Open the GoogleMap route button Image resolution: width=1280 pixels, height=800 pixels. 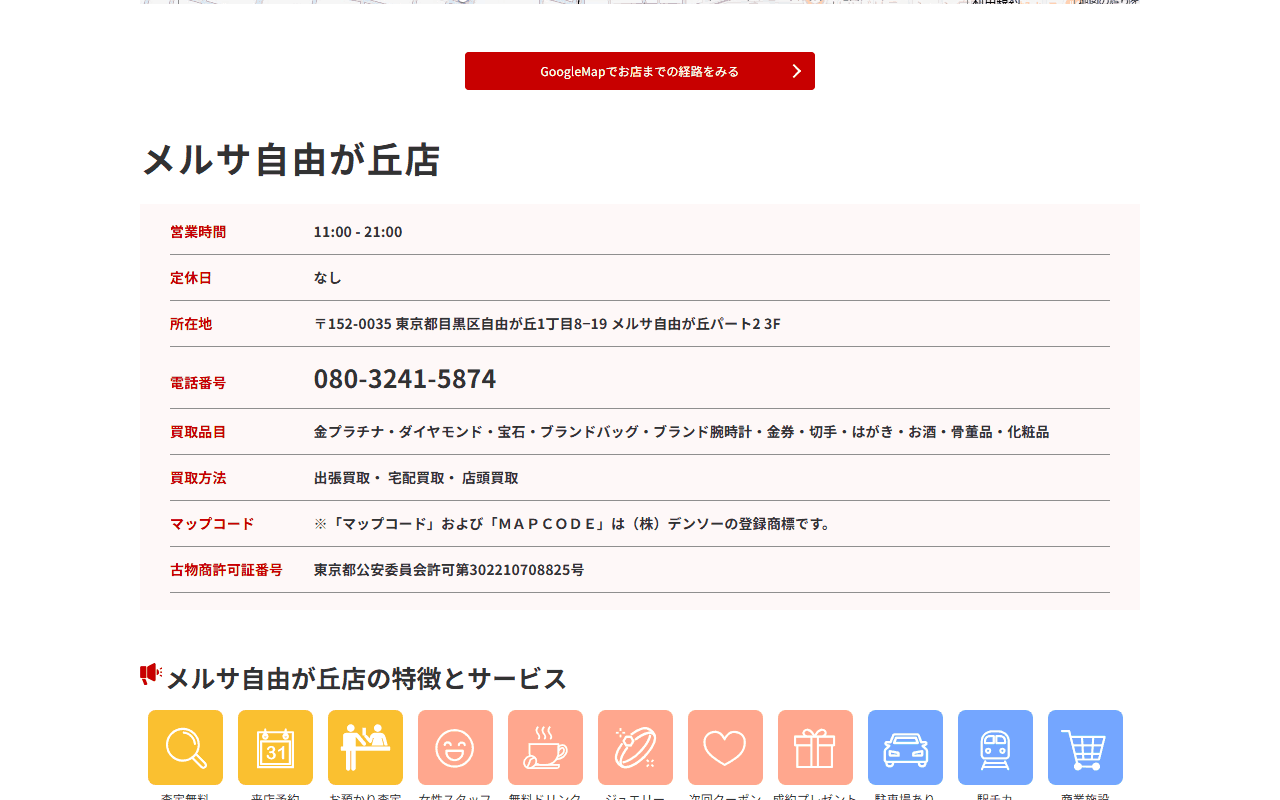(x=640, y=71)
